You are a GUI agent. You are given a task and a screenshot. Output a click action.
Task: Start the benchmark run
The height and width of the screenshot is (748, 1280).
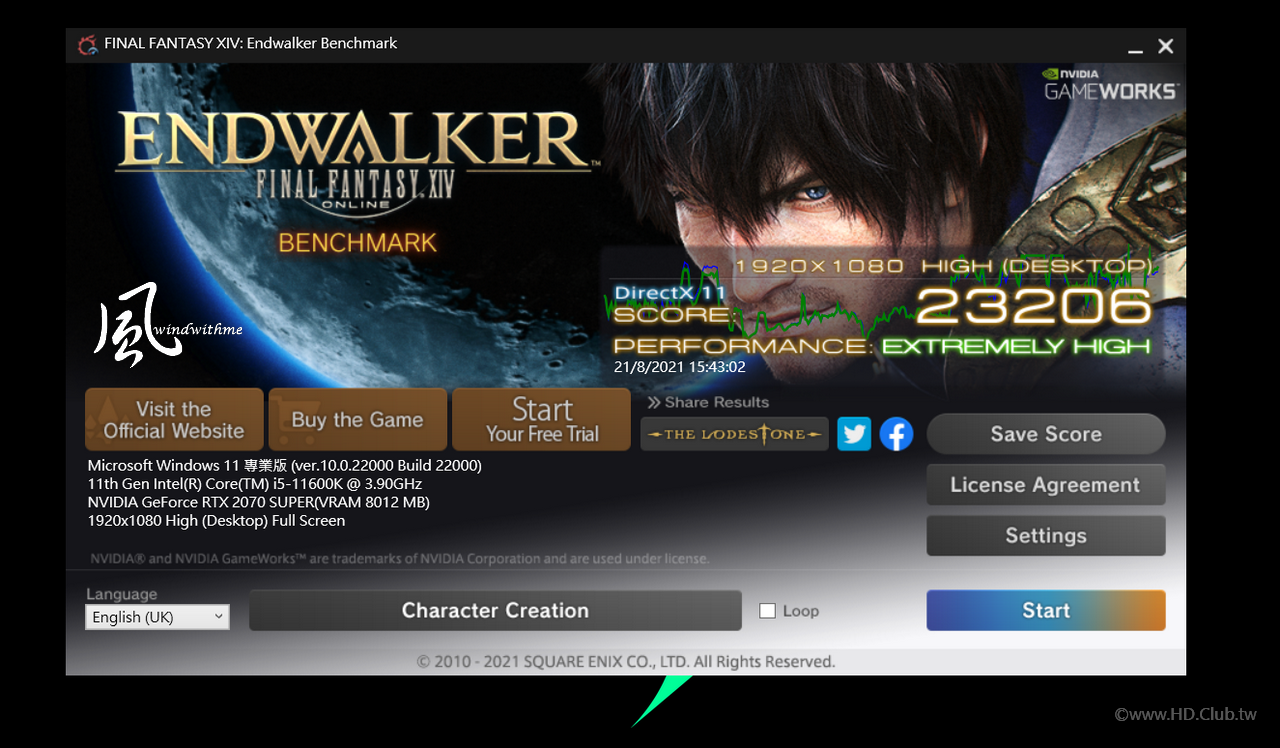point(1046,610)
